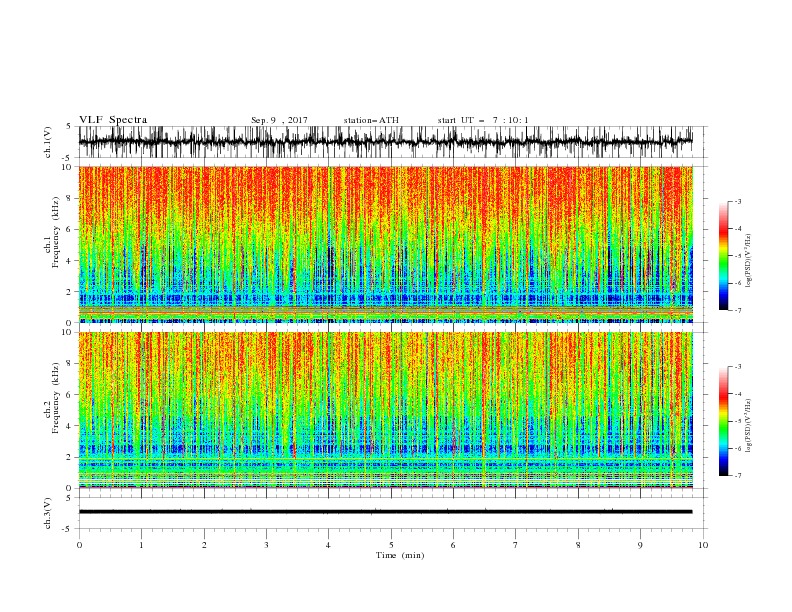Click time axis tick label '5'
Screen dimensions: 792x612
click(391, 545)
